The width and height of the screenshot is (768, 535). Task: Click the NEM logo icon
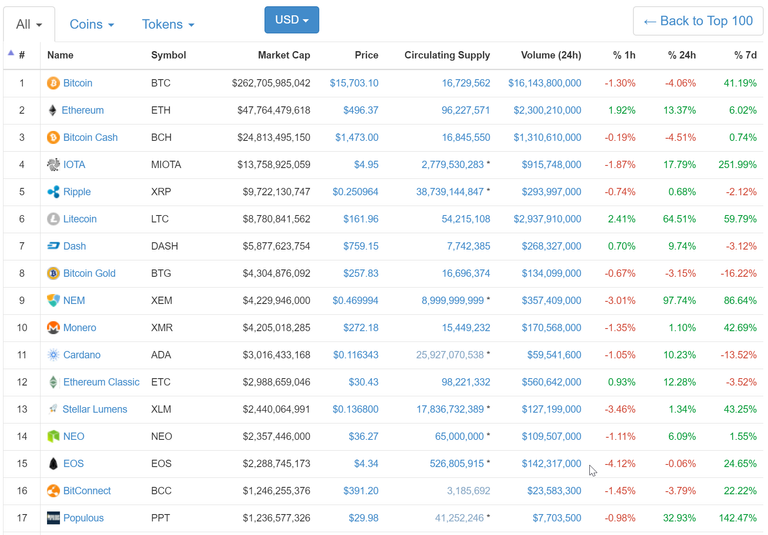pyautogui.click(x=53, y=300)
